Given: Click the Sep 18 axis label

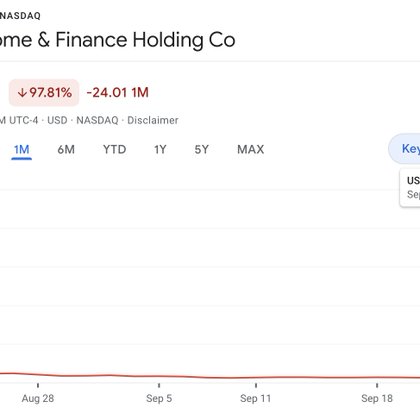Looking at the screenshot, I should pyautogui.click(x=377, y=398).
